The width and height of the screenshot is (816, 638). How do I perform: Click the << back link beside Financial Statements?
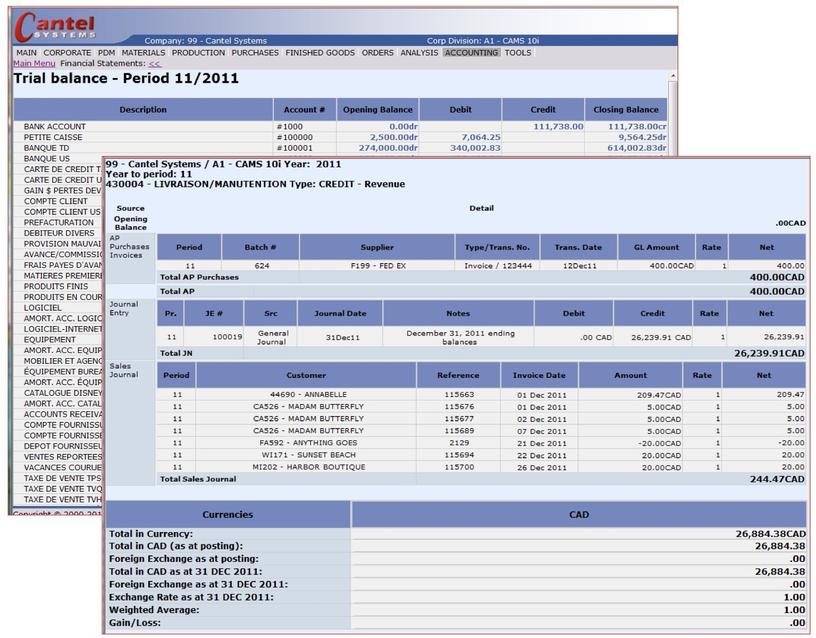[155, 63]
